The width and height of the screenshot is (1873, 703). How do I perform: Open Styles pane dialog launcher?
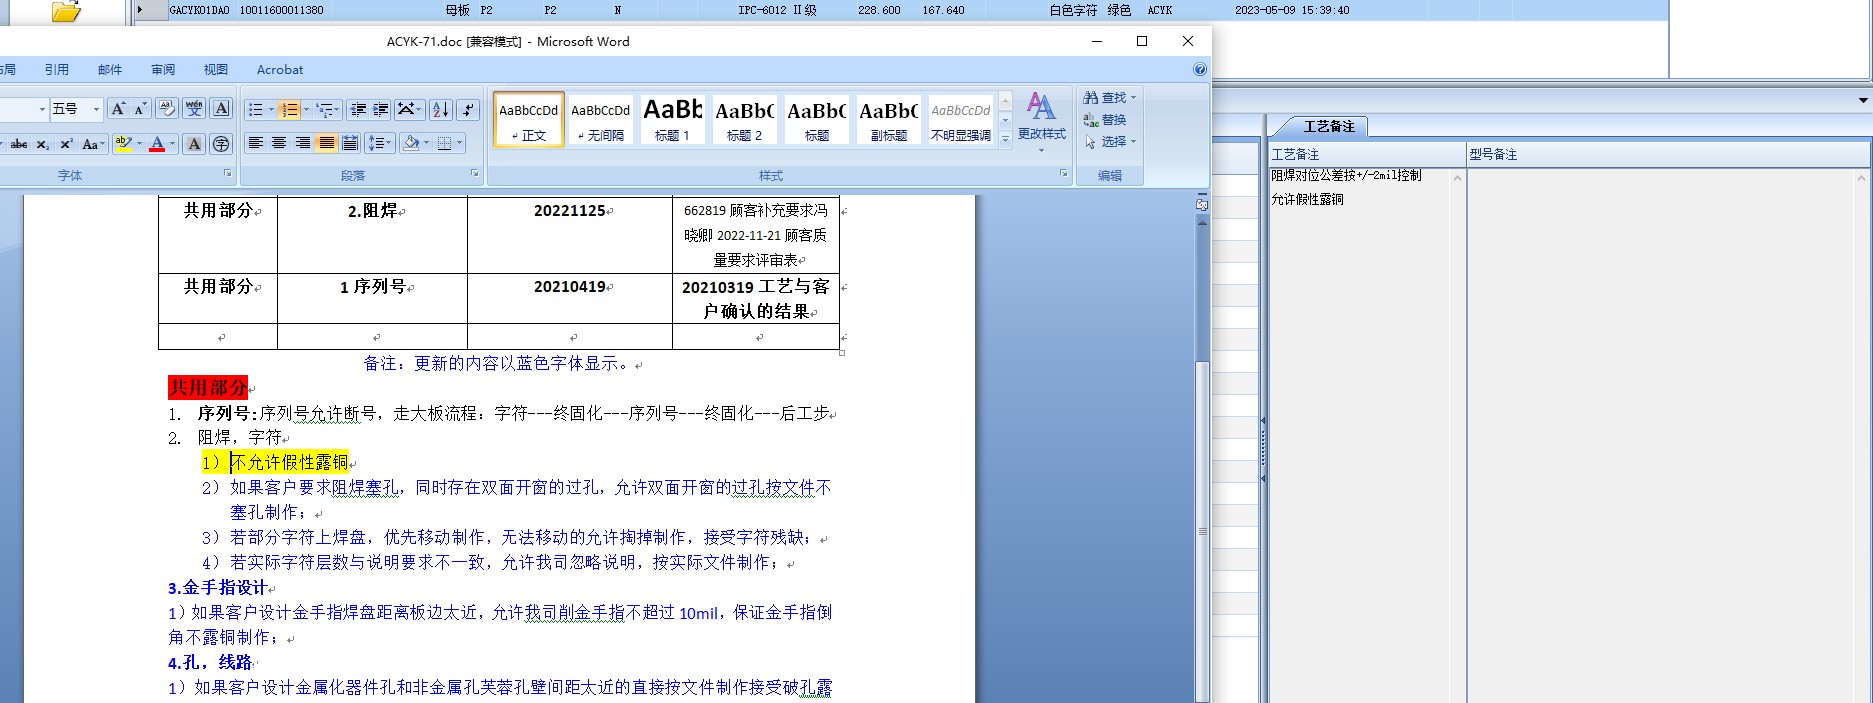pyautogui.click(x=1063, y=174)
